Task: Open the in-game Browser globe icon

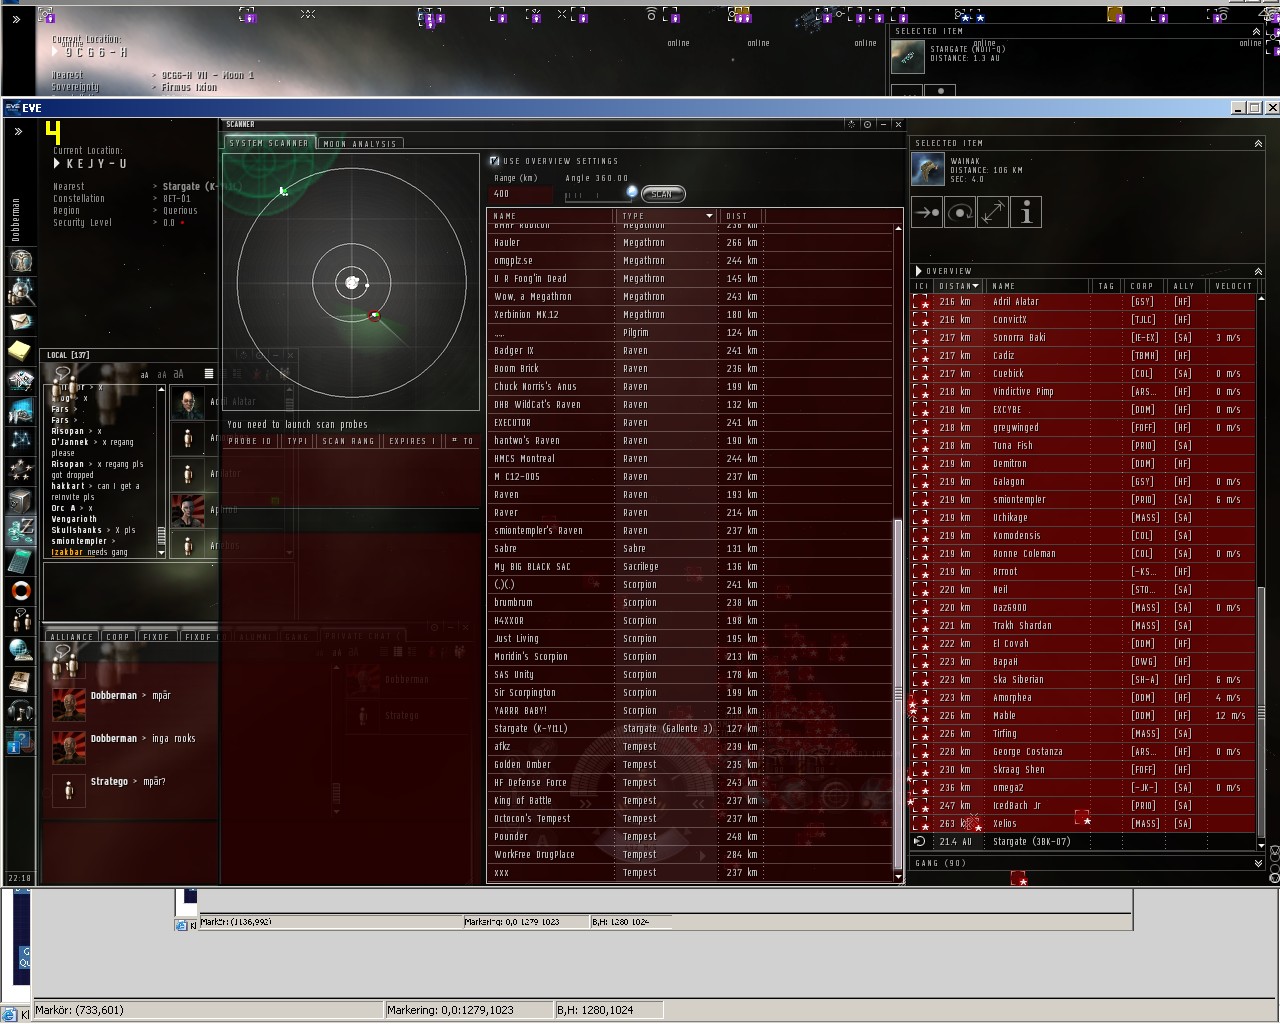Action: (21, 651)
